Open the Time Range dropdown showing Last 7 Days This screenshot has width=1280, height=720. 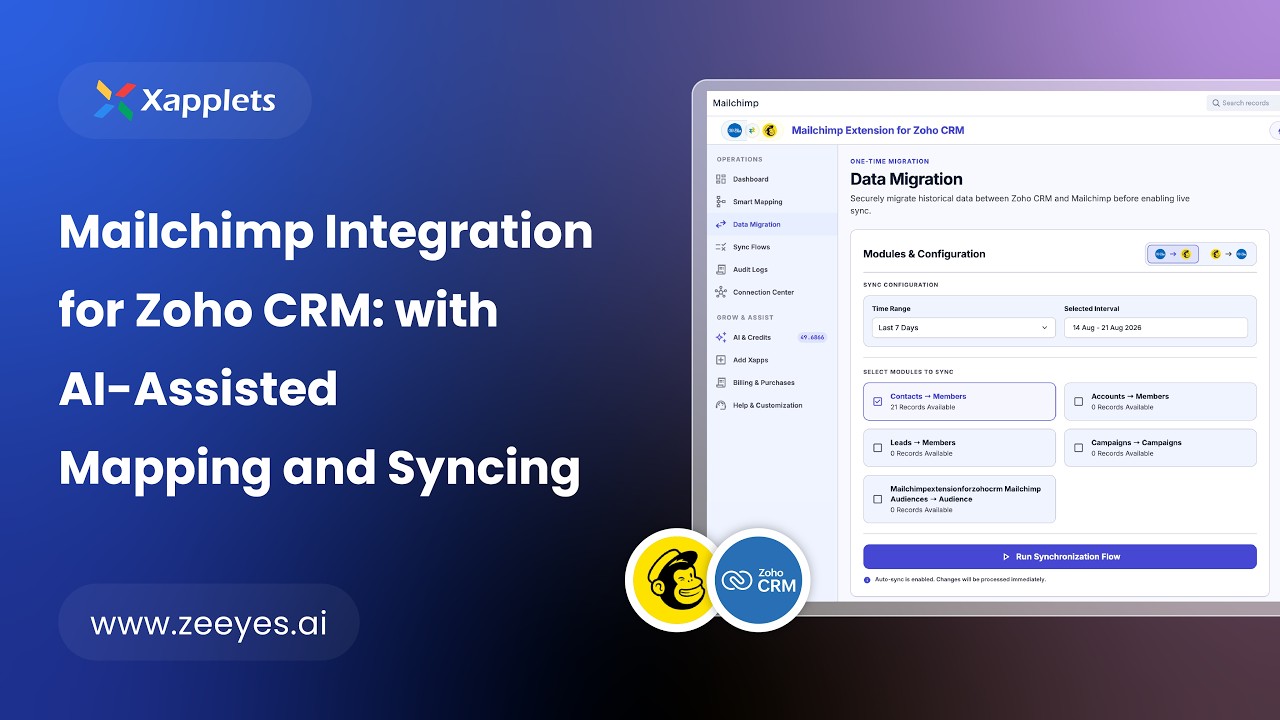pos(964,328)
